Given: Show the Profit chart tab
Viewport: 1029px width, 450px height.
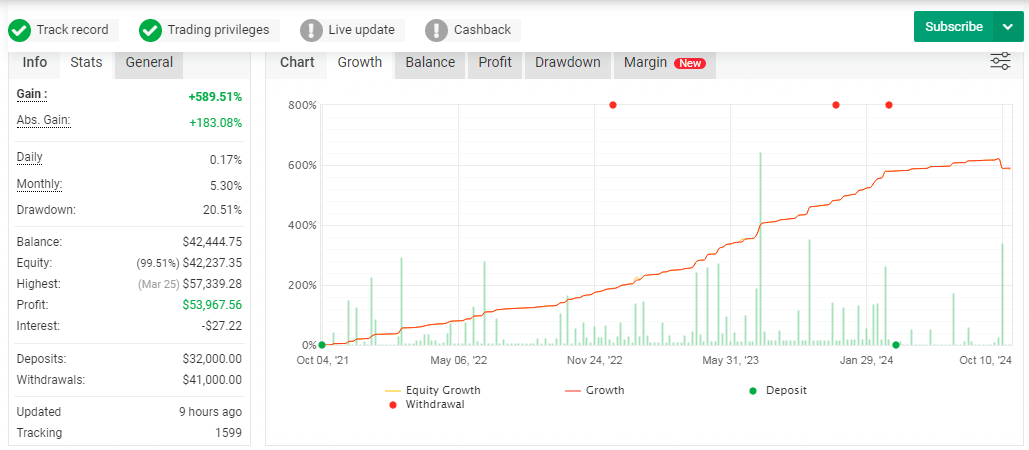Looking at the screenshot, I should coord(495,62).
